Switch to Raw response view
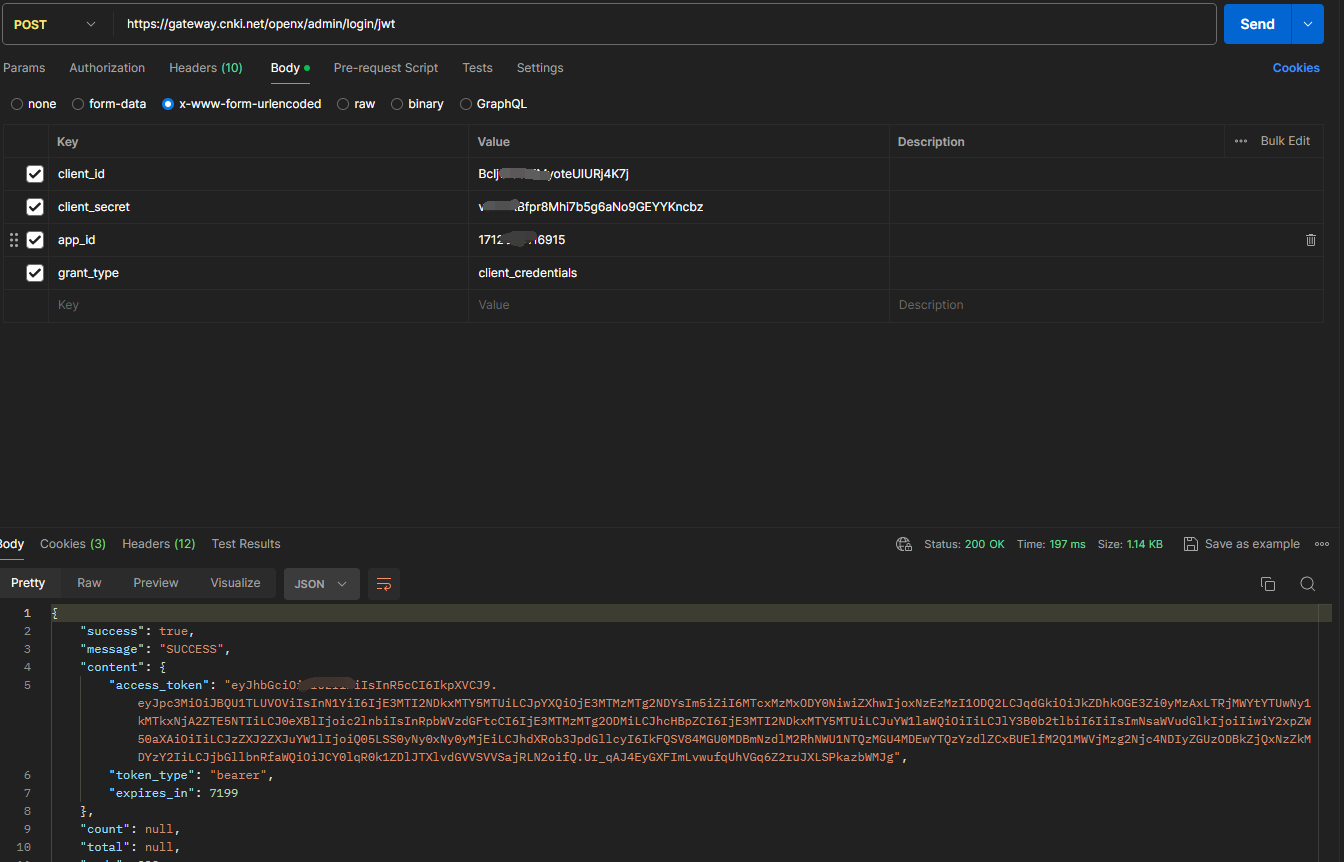Screen dimensions: 1344x862 pos(89,583)
